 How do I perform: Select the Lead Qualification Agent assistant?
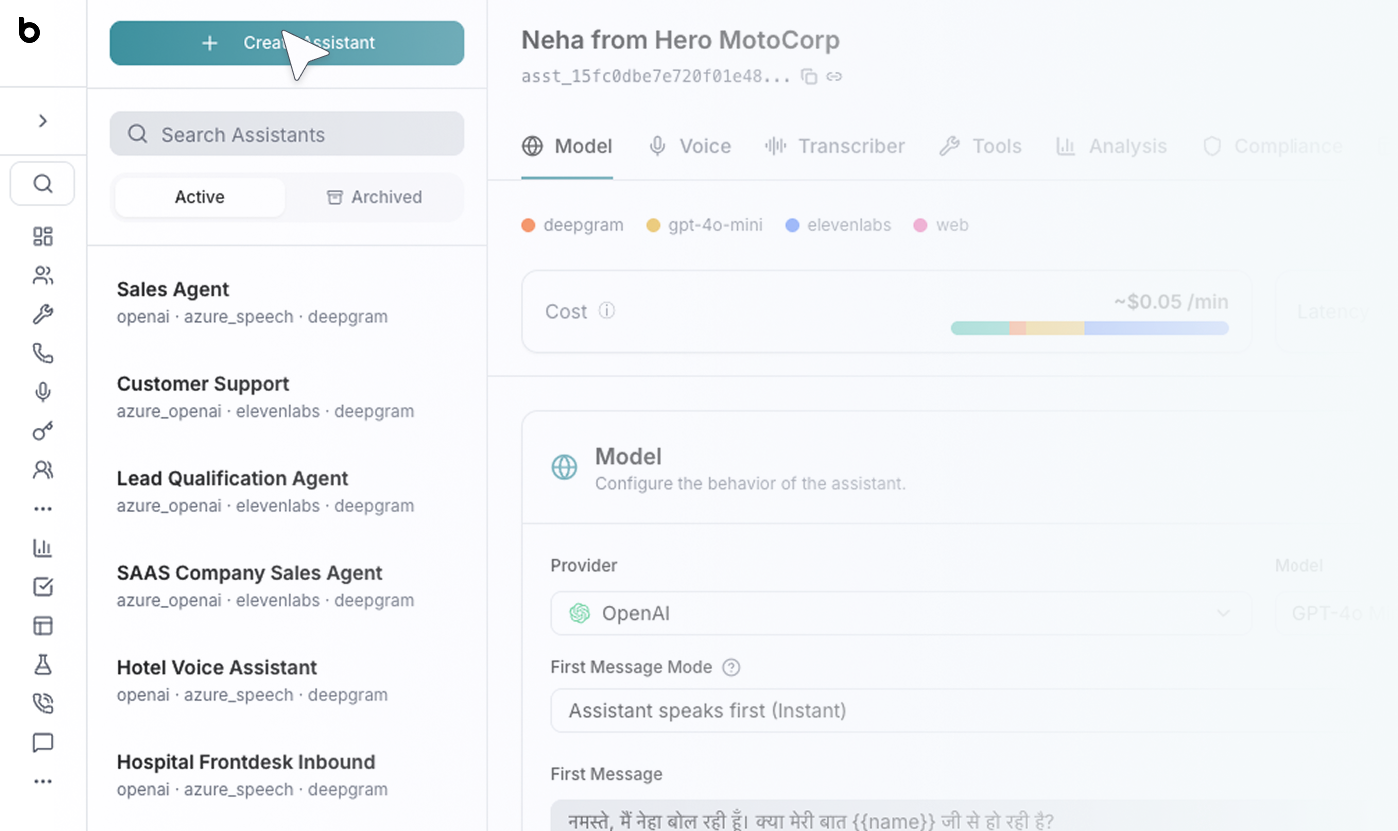pyautogui.click(x=287, y=491)
